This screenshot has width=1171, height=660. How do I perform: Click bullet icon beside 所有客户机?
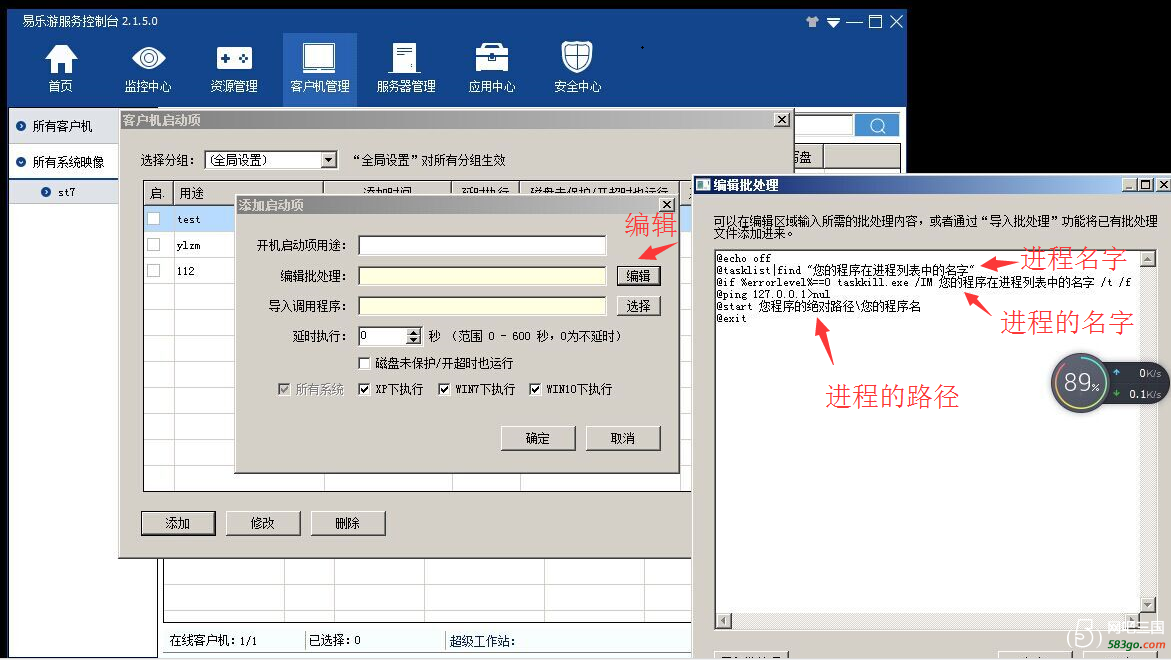click(21, 126)
